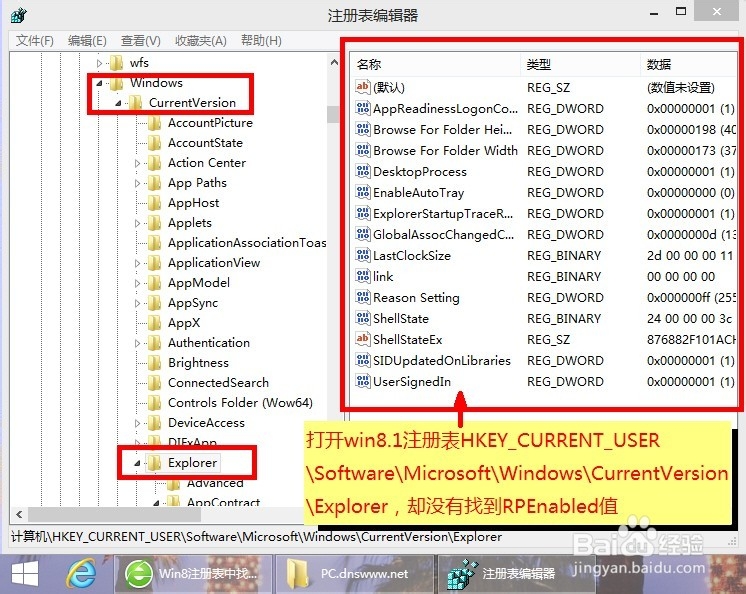Switch to the Win8注册表中找... browser taskbar window

[x=194, y=574]
